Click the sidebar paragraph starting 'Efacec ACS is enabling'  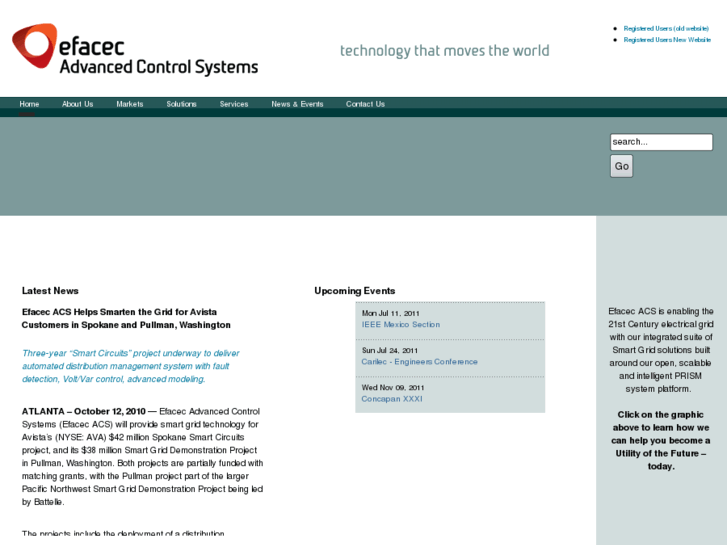pos(661,350)
